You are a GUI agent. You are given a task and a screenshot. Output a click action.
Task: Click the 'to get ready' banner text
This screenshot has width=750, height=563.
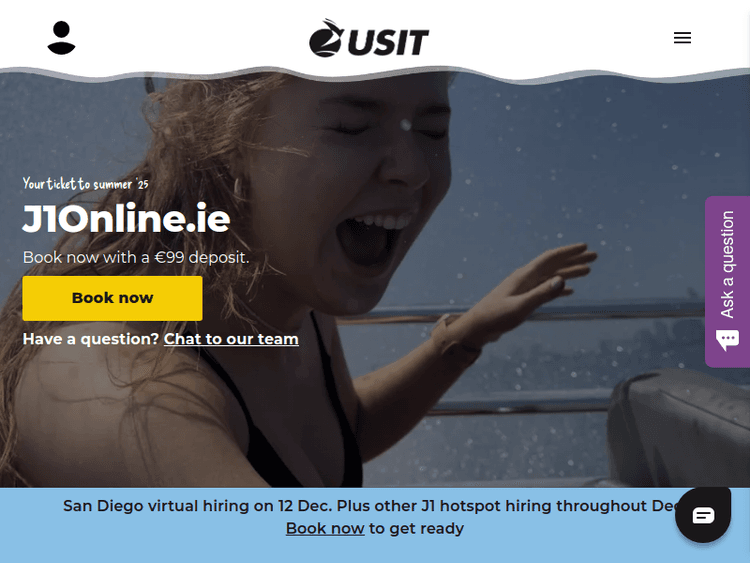click(x=416, y=528)
